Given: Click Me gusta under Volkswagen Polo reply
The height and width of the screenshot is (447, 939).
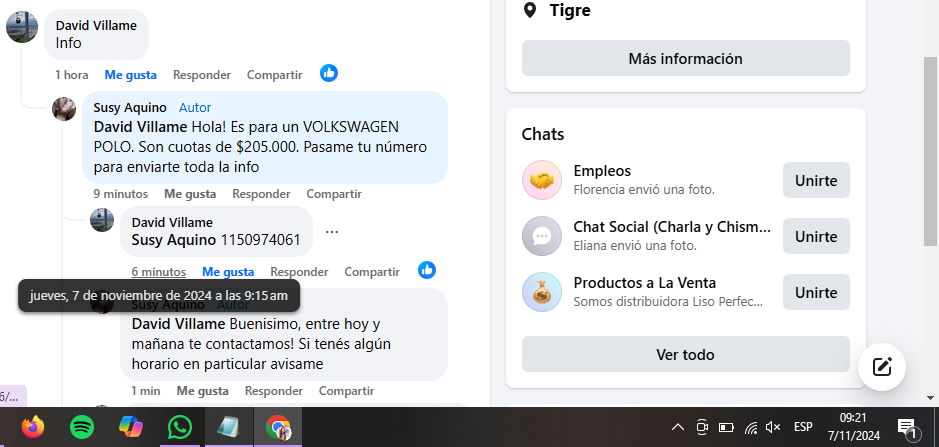Looking at the screenshot, I should pos(190,194).
